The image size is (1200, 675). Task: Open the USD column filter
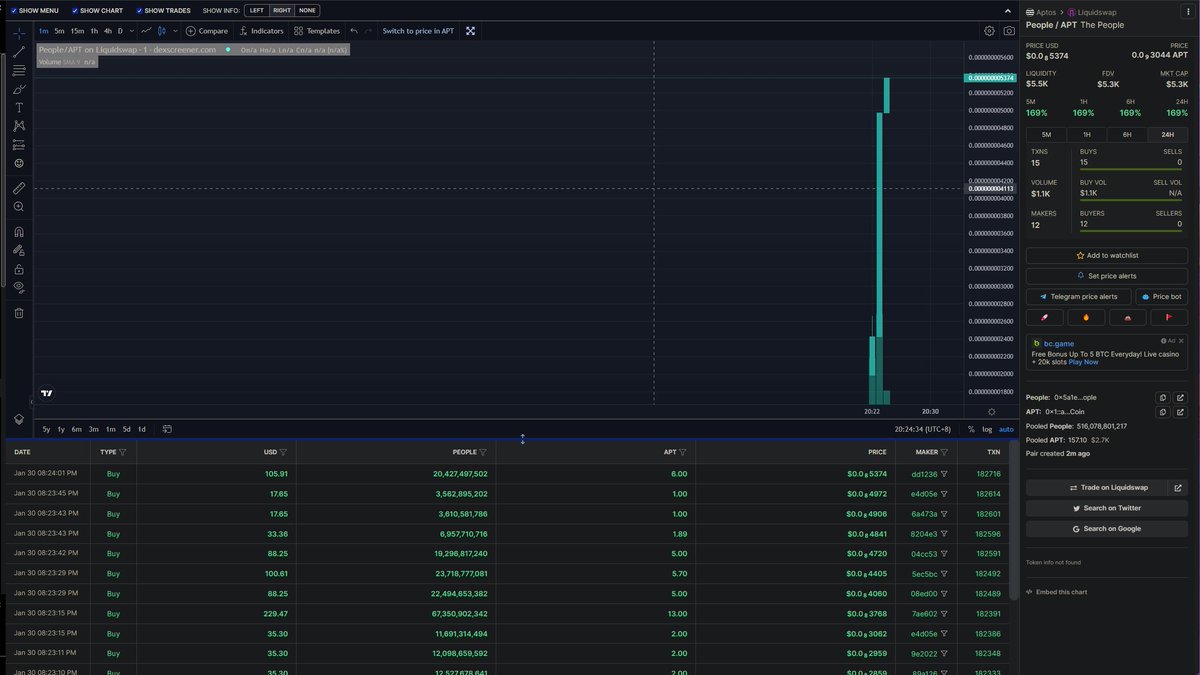pyautogui.click(x=283, y=452)
